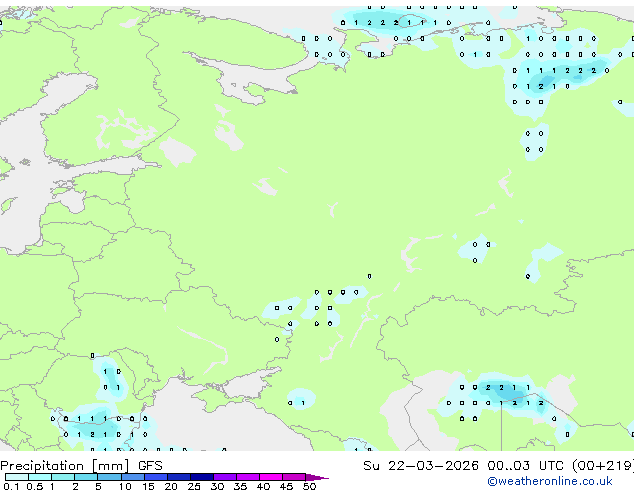The height and width of the screenshot is (490, 634).
Task: Click the legend value label '10'
Action: [x=125, y=486]
